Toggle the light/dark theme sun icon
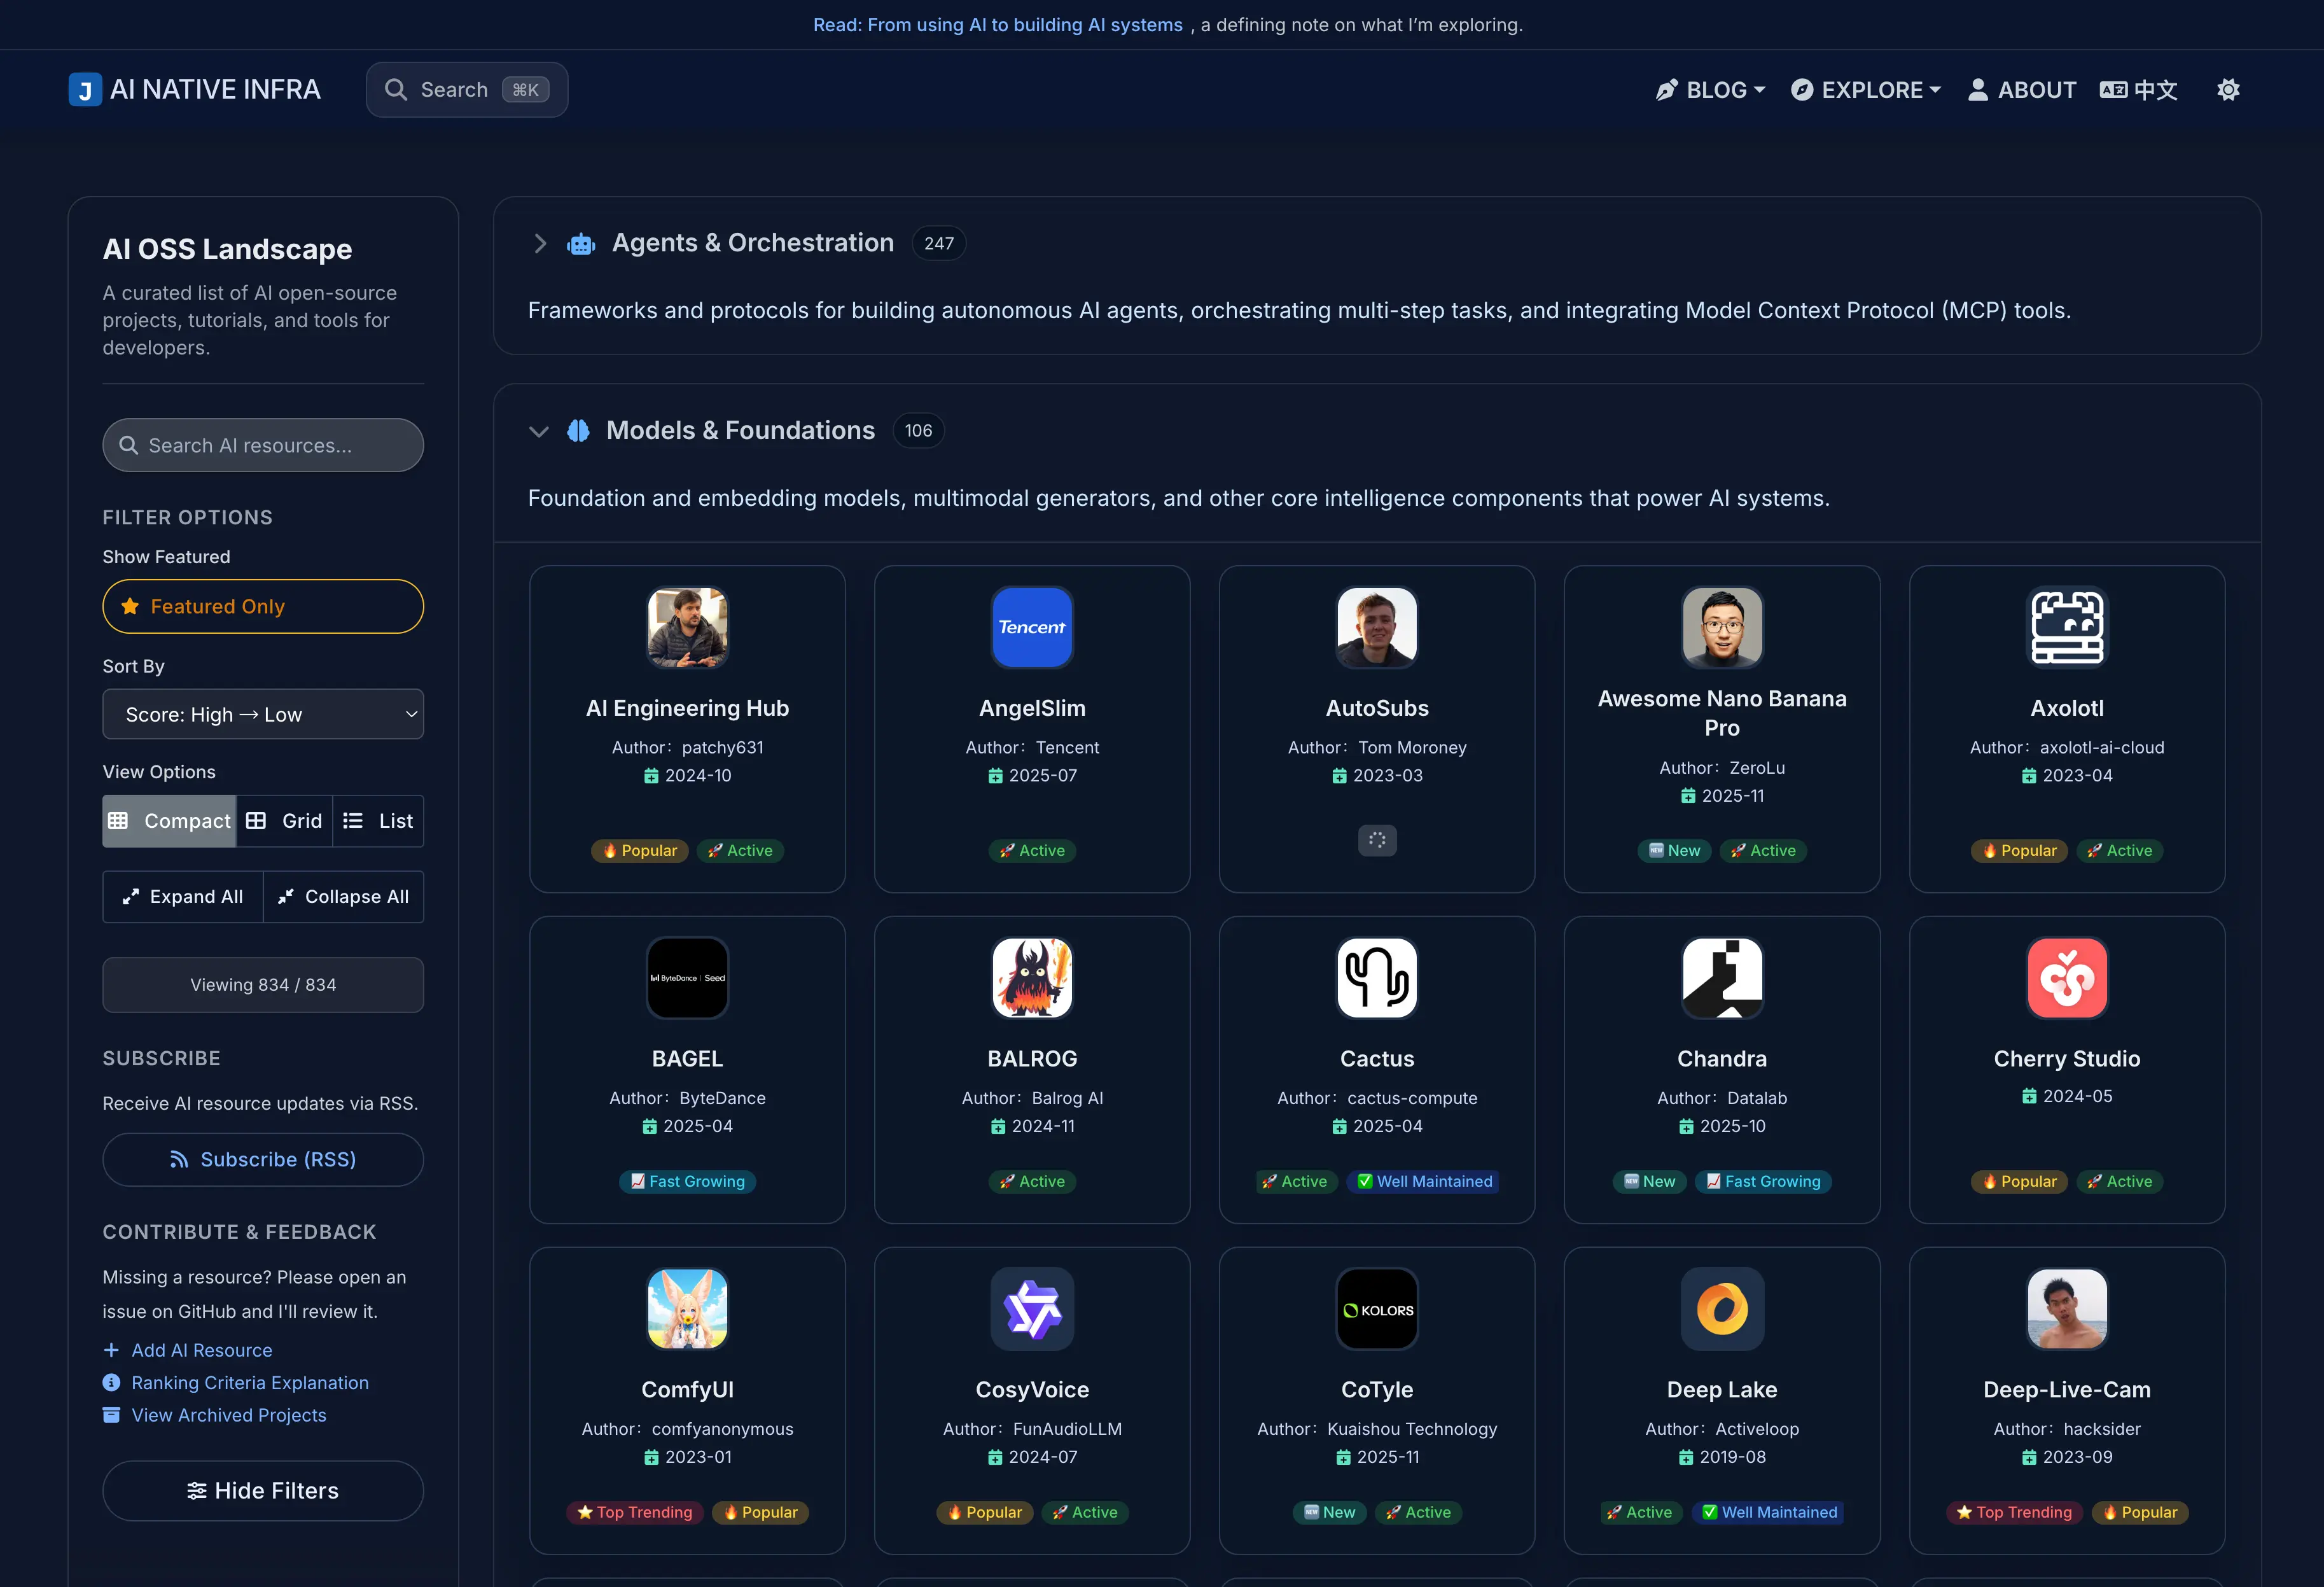This screenshot has width=2324, height=1587. pos(2228,90)
